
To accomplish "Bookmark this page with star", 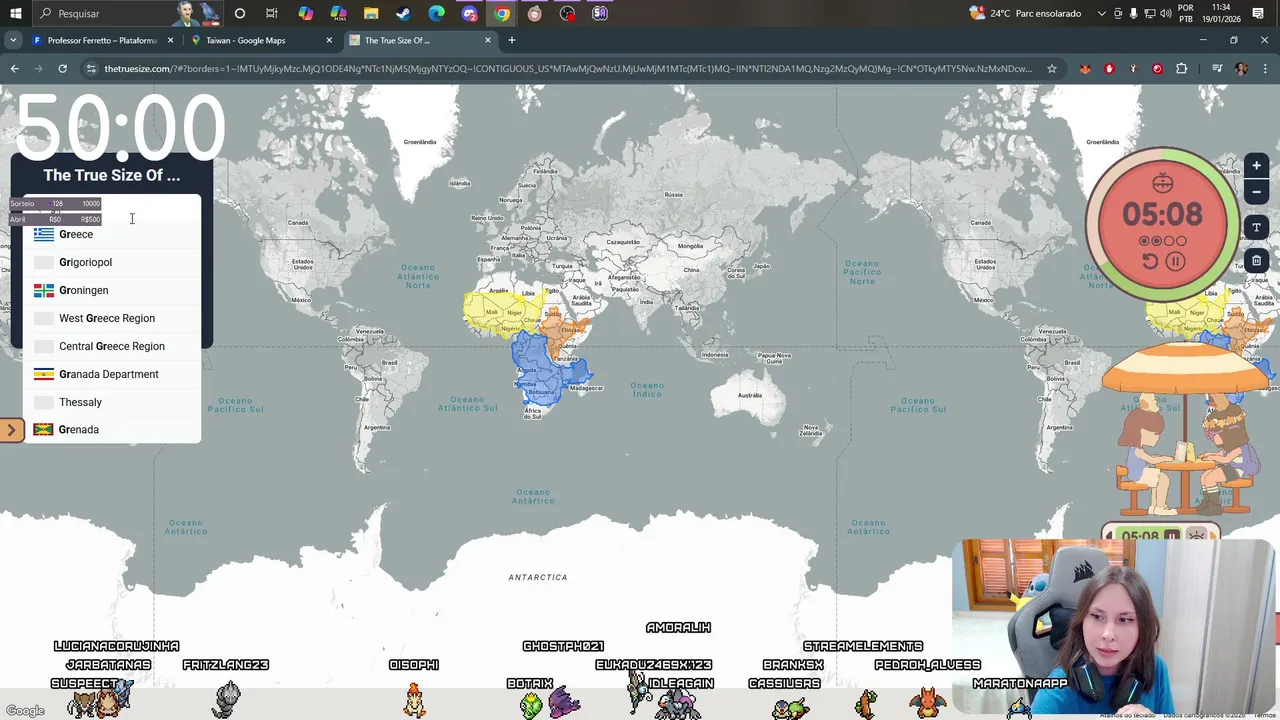I will click(1051, 68).
